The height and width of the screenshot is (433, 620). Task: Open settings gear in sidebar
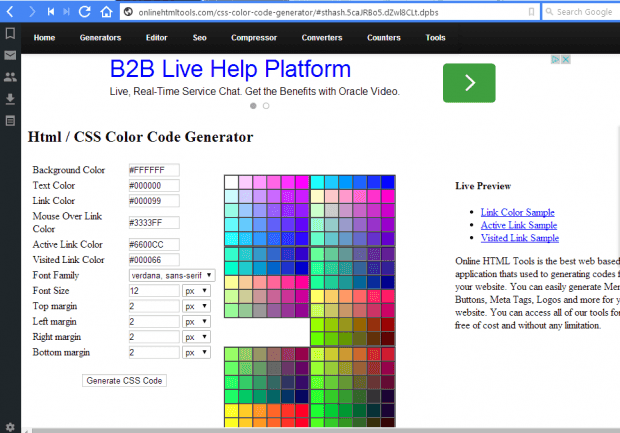(x=10, y=427)
